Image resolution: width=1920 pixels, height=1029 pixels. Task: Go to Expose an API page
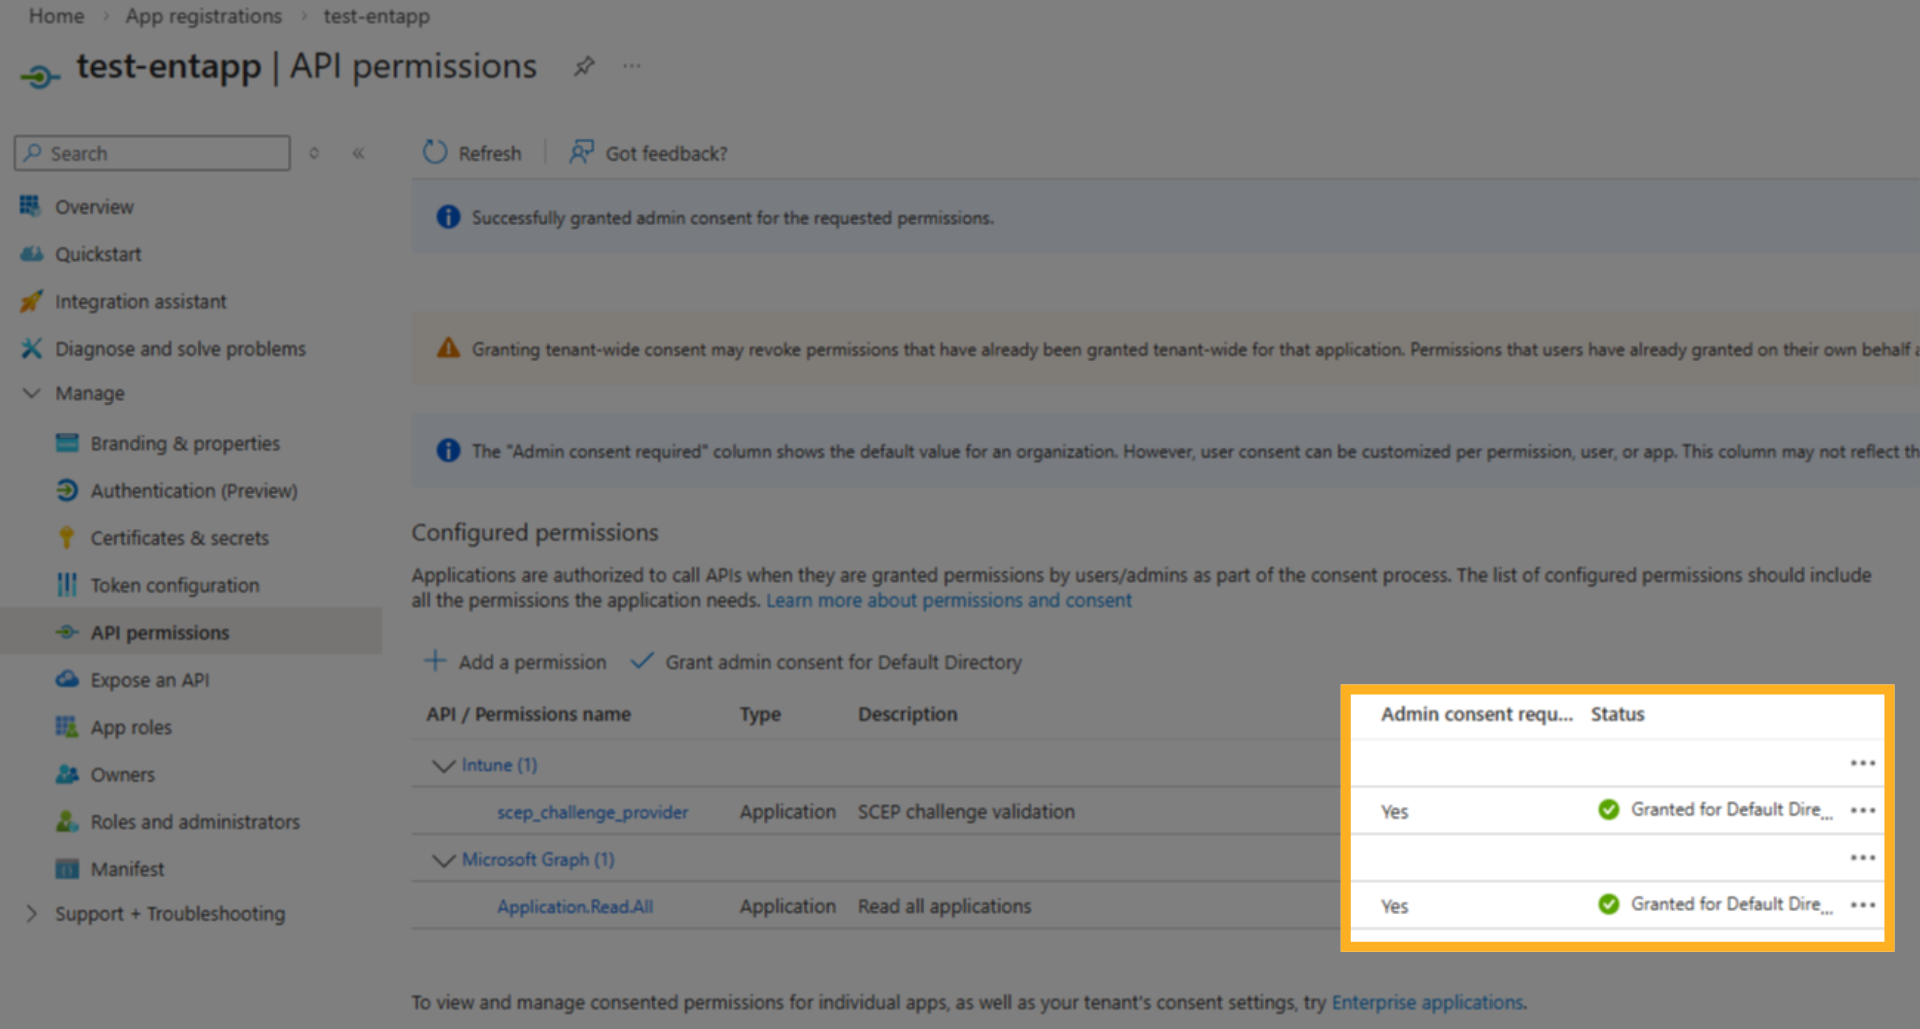coord(150,680)
